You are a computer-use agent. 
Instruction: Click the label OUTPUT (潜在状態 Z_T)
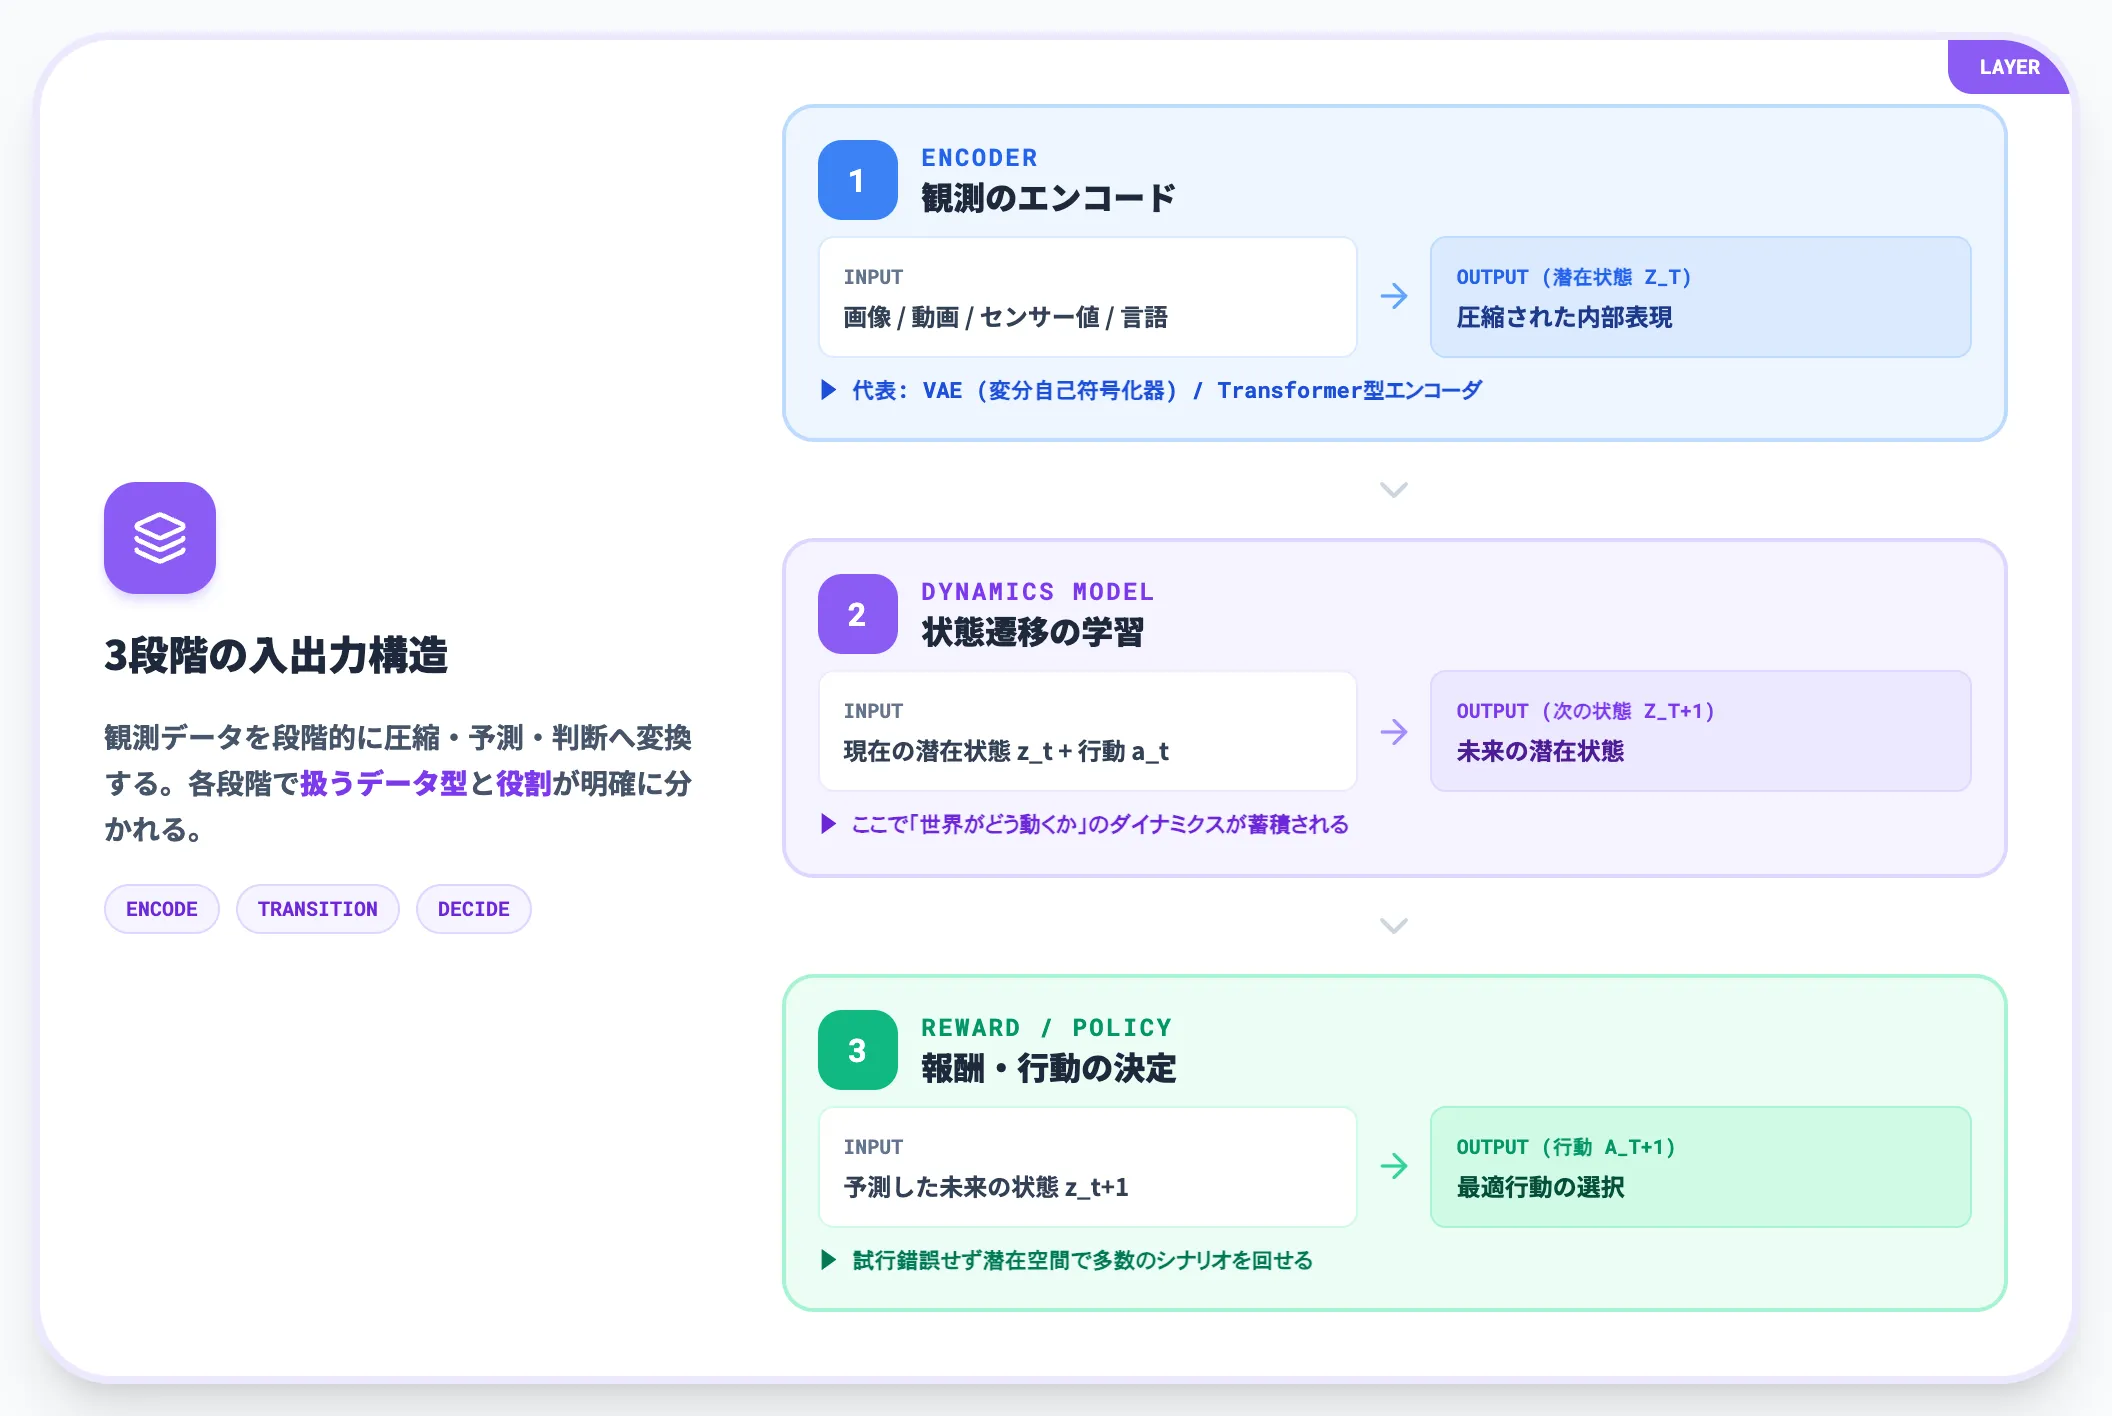pyautogui.click(x=1573, y=277)
